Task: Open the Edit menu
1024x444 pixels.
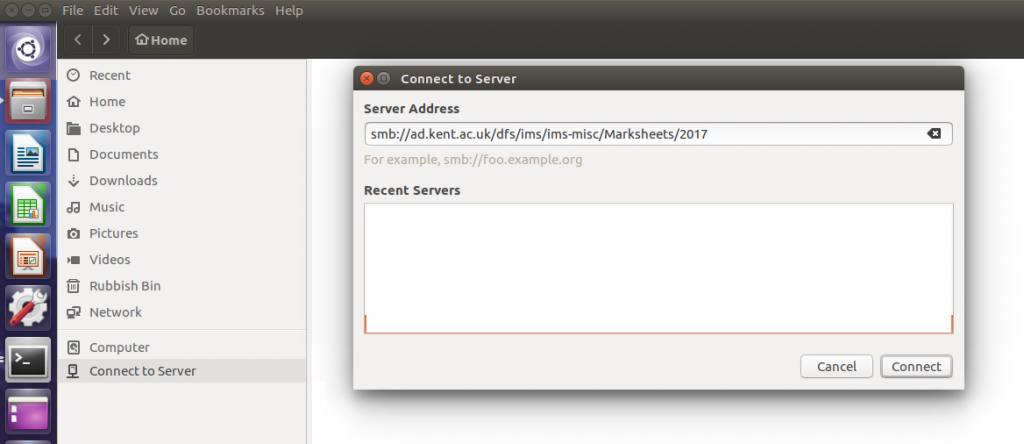Action: (x=105, y=11)
